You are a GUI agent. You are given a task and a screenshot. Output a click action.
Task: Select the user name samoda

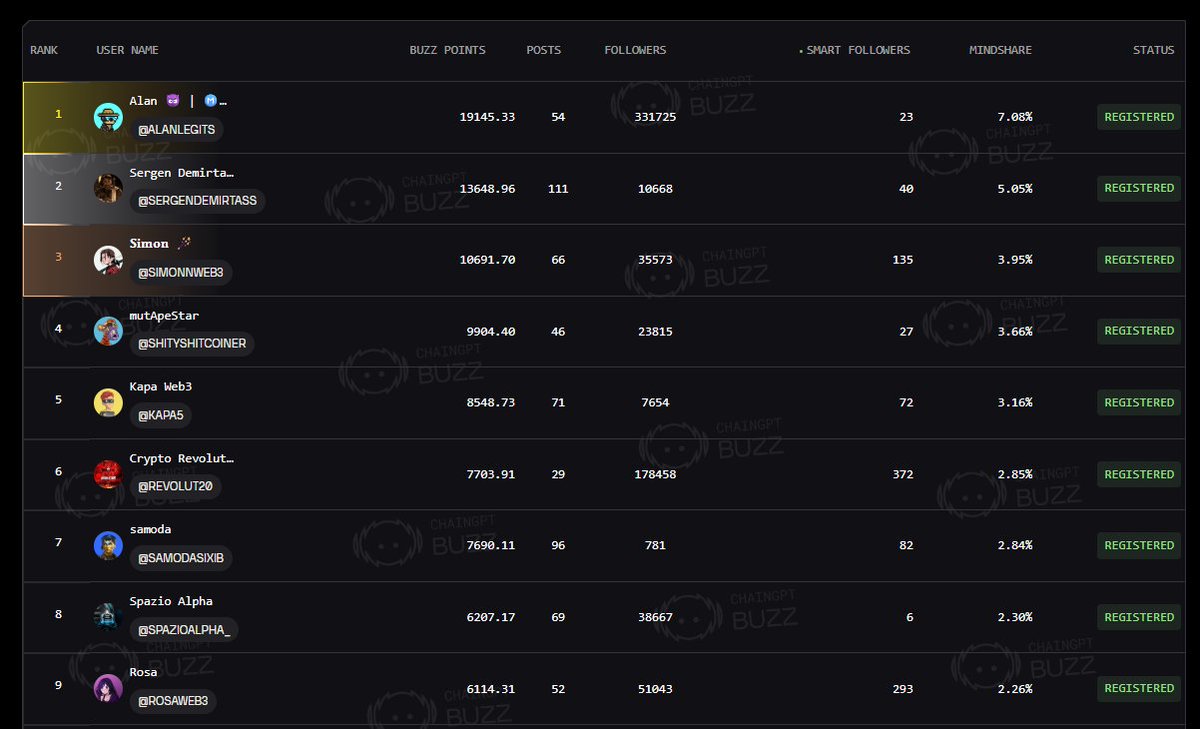coord(150,530)
